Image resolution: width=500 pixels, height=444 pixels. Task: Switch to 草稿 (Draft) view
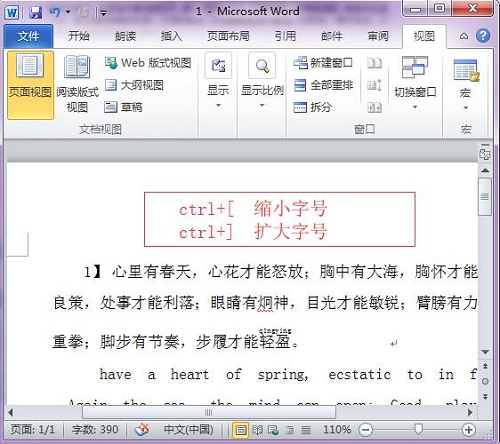(123, 107)
